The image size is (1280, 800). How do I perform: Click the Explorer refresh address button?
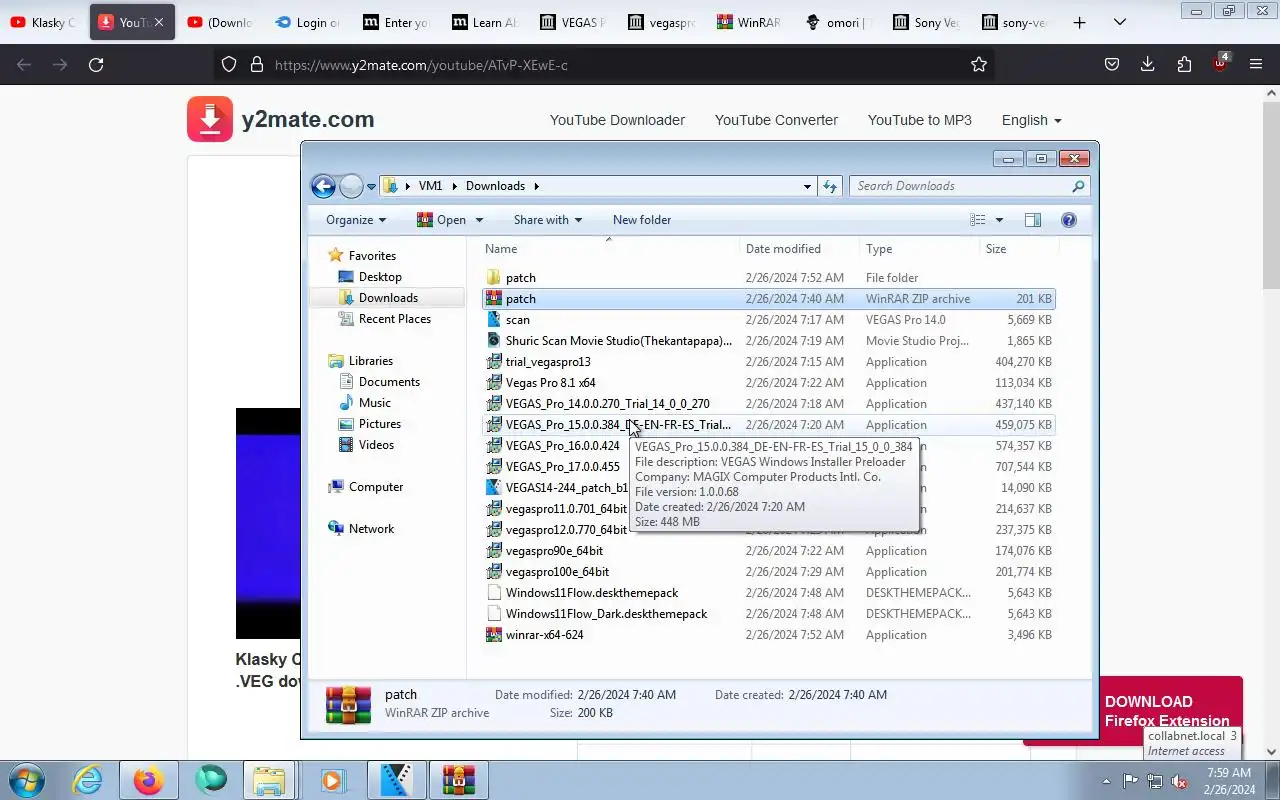tap(830, 186)
